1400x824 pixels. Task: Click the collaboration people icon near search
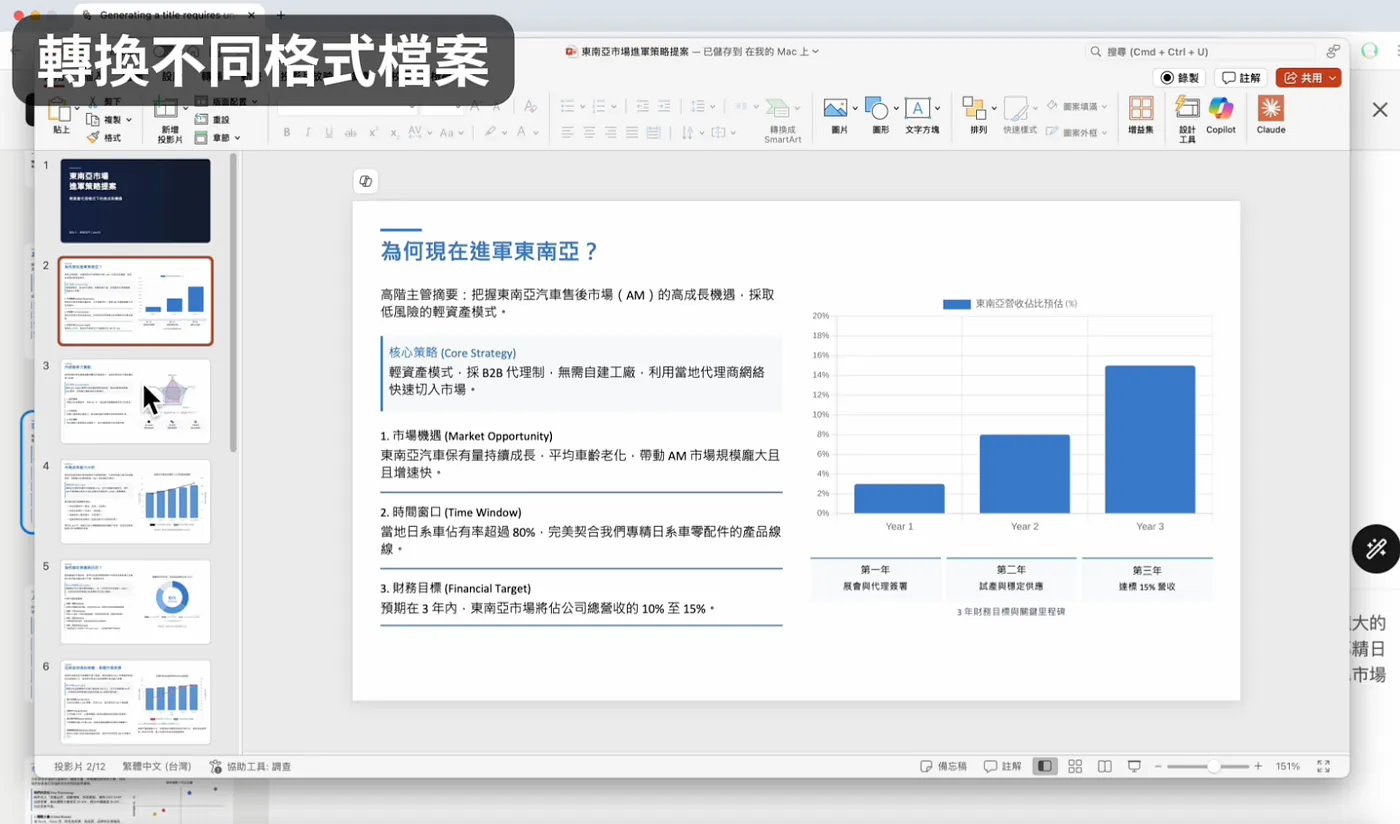coord(1334,51)
